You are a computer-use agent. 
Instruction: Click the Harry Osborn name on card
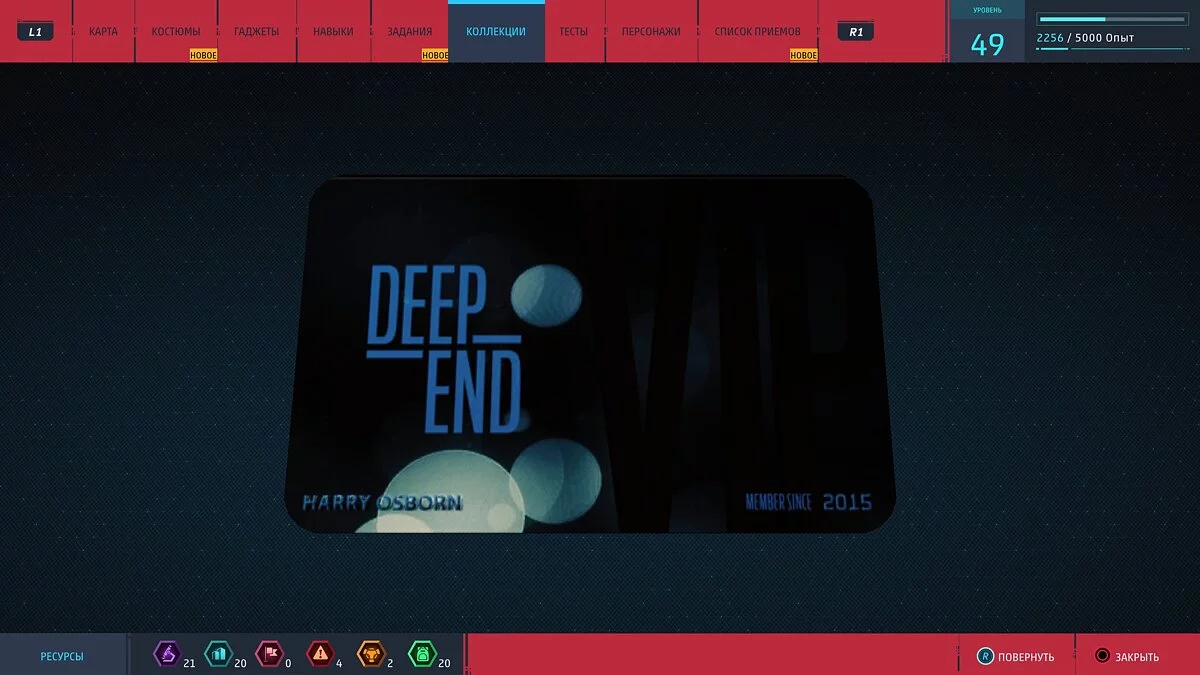pos(382,502)
